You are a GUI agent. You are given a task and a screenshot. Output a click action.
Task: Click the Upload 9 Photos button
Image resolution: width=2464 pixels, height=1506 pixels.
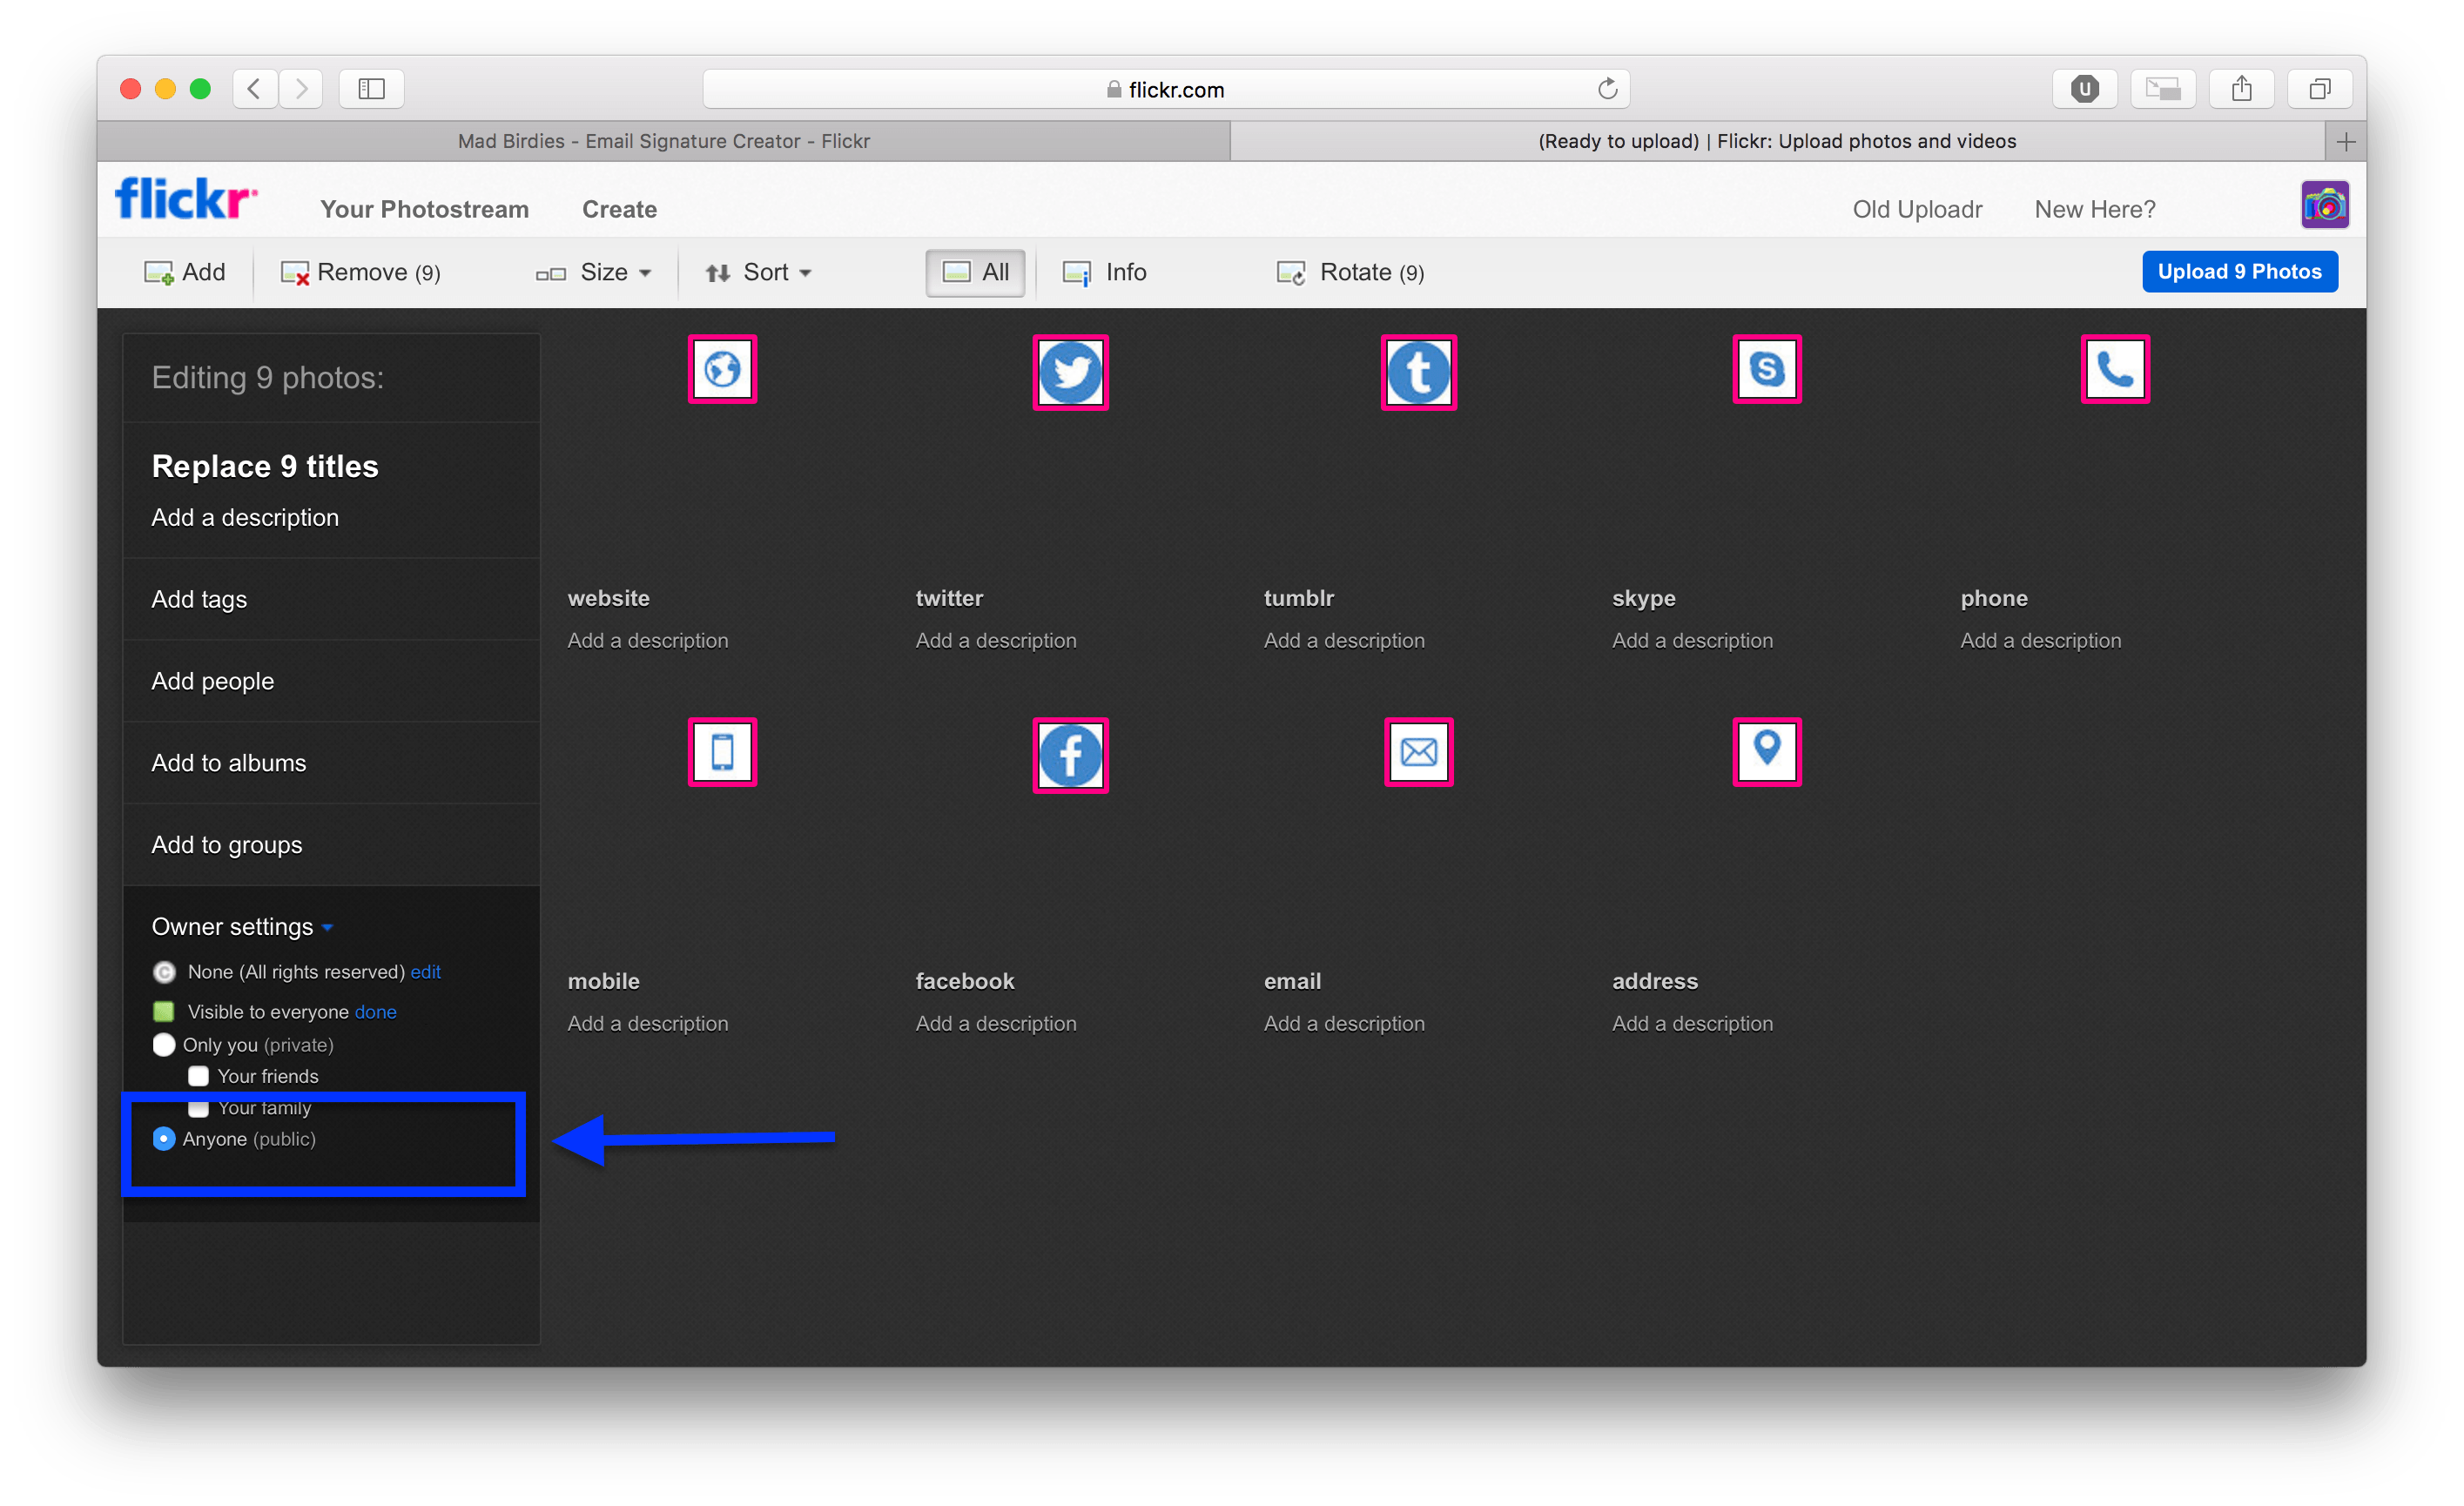point(2239,272)
